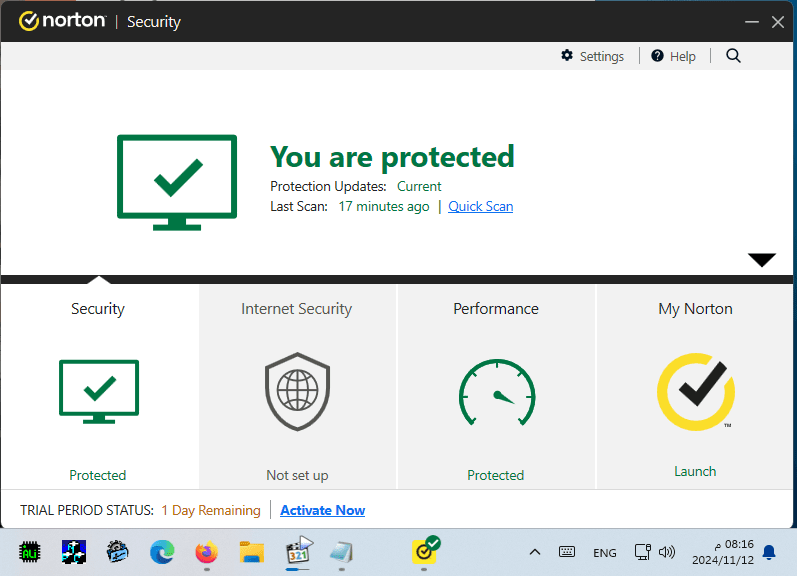Click Launch under My Norton
Viewport: 797px width, 576px height.
[x=695, y=471]
